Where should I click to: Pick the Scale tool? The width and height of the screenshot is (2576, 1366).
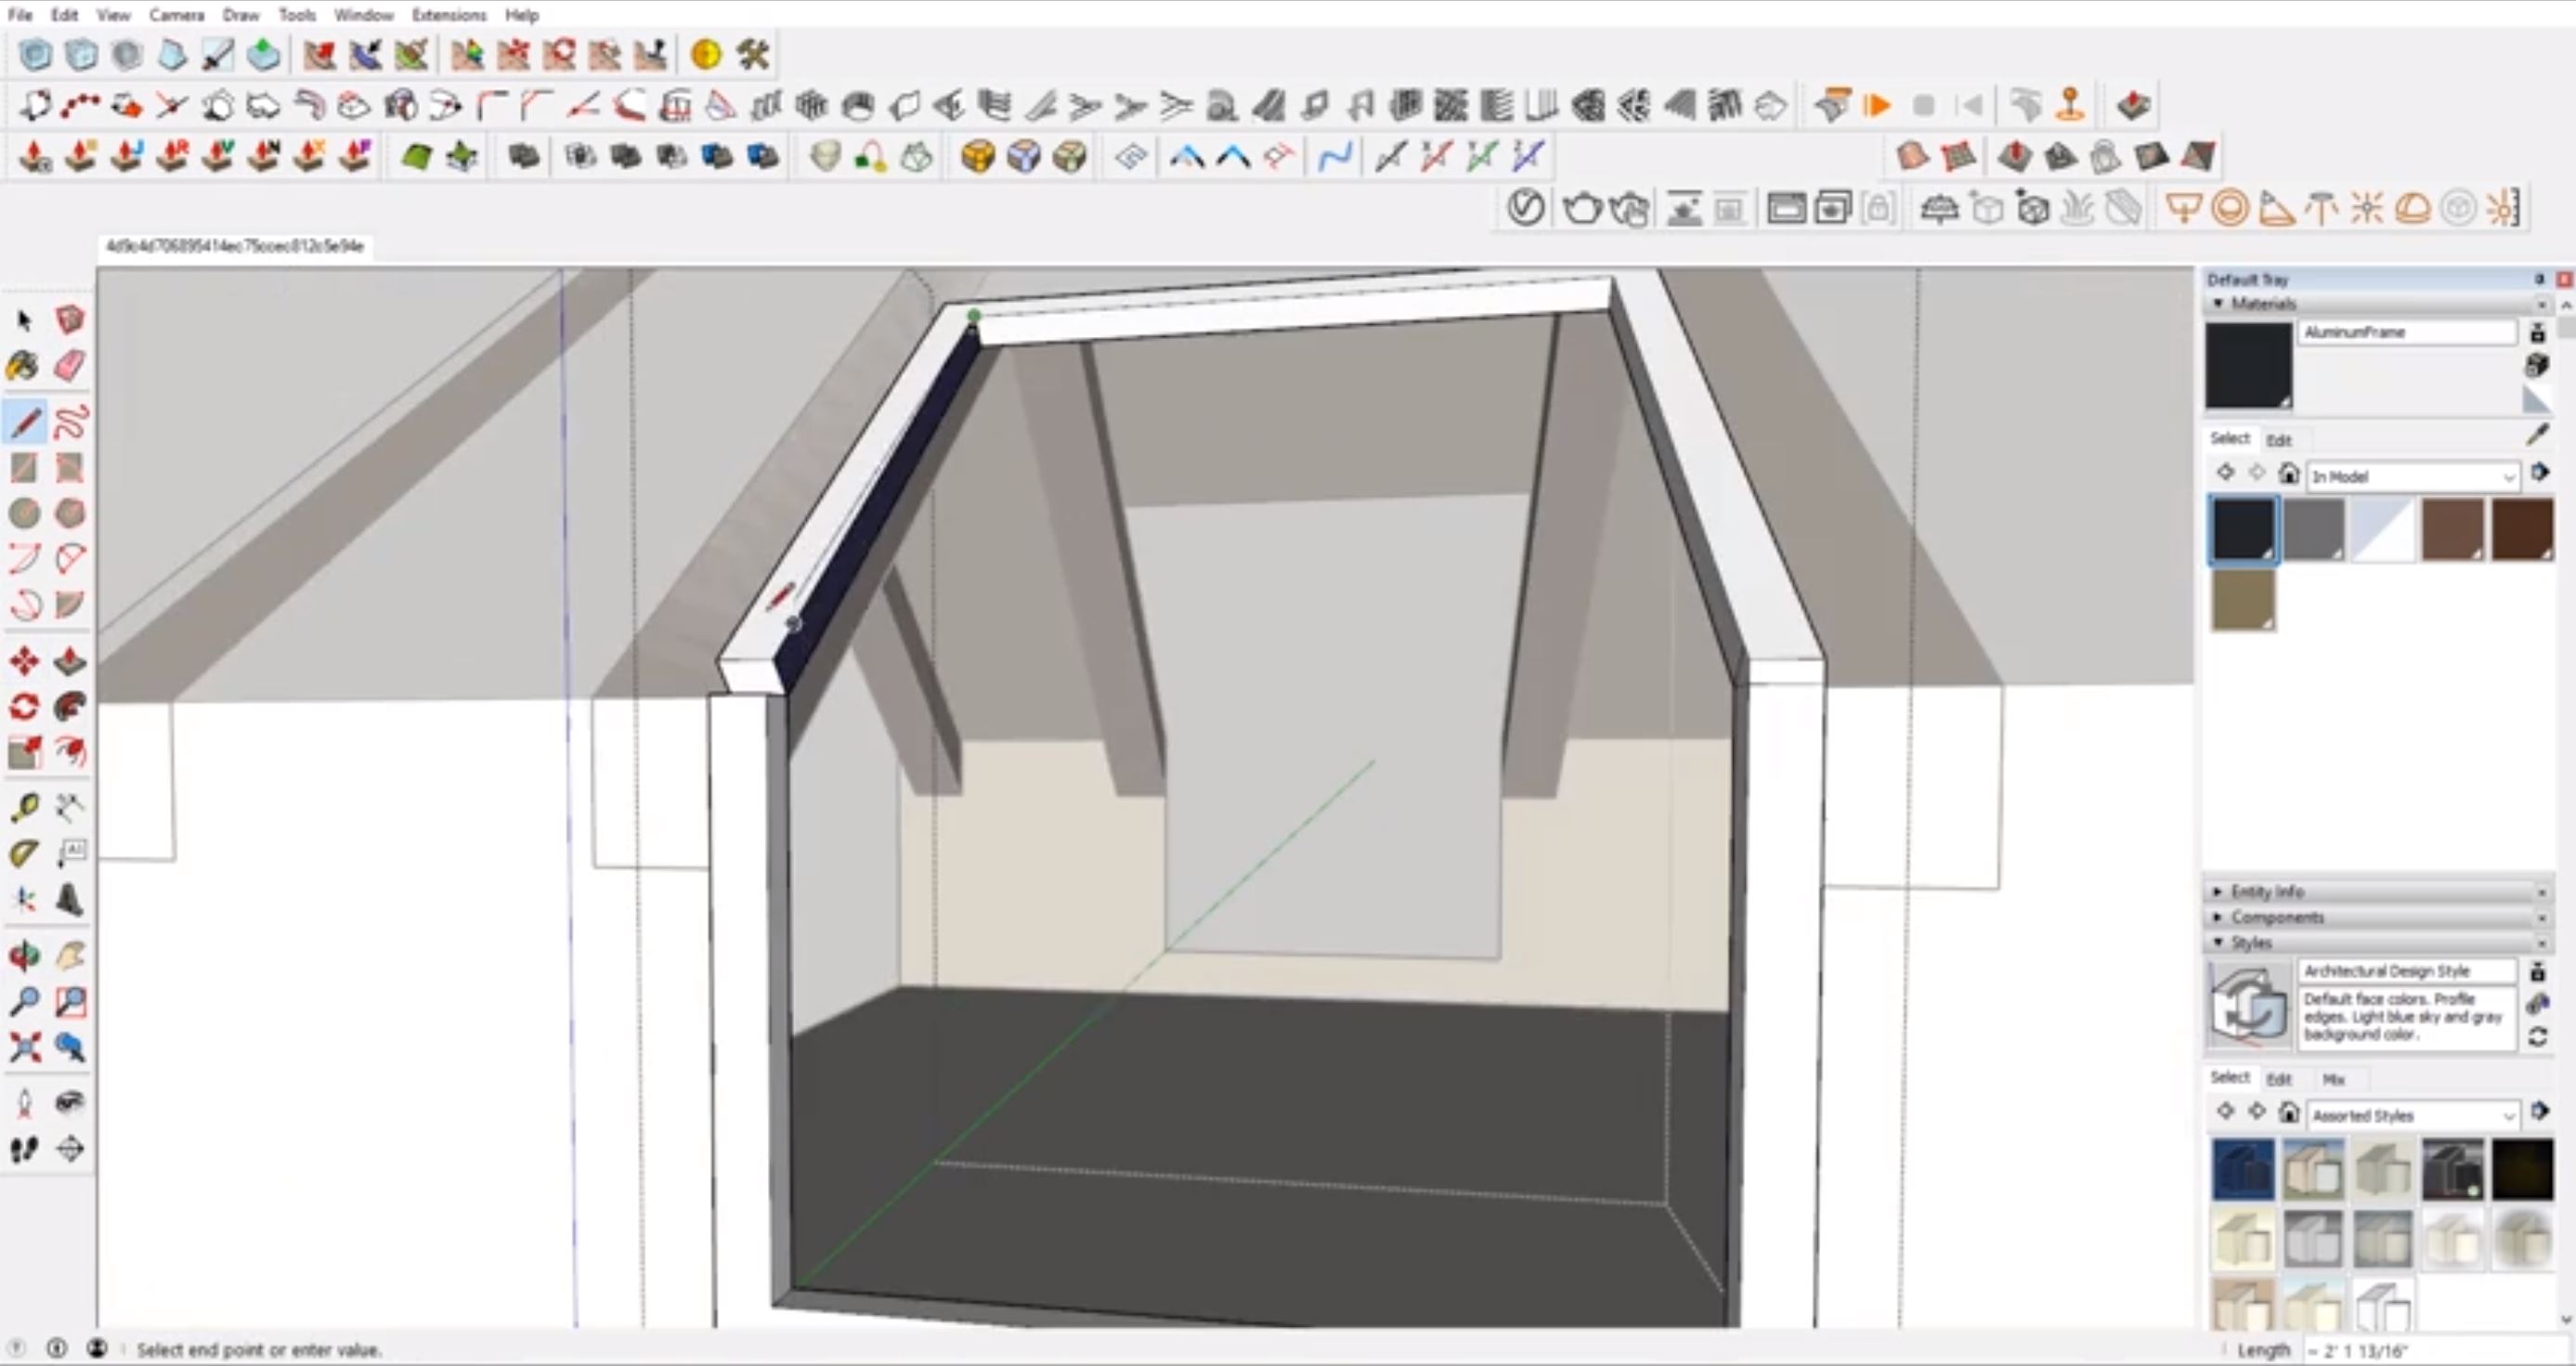[24, 752]
